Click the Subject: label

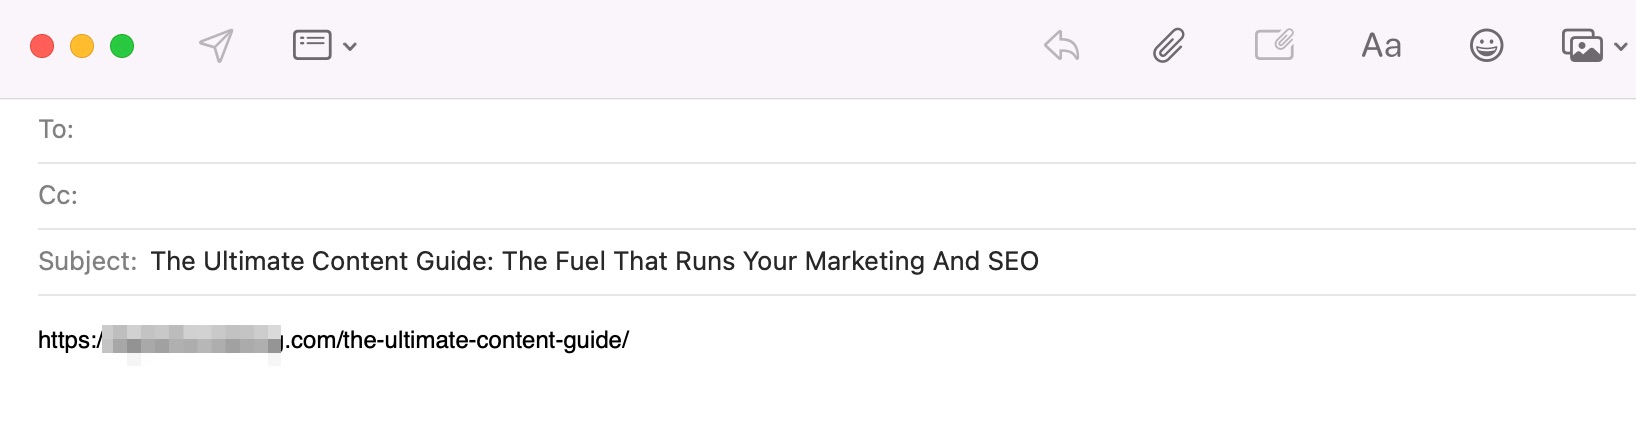[x=87, y=262]
